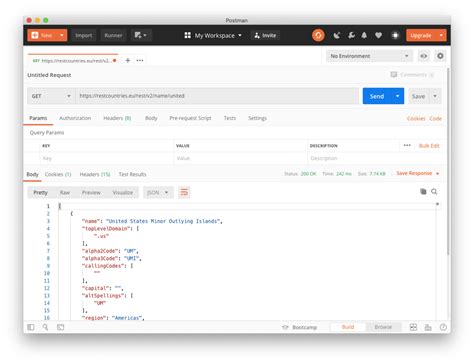The image size is (474, 364).
Task: Toggle the sidebar icon in the status bar
Action: coord(31,327)
